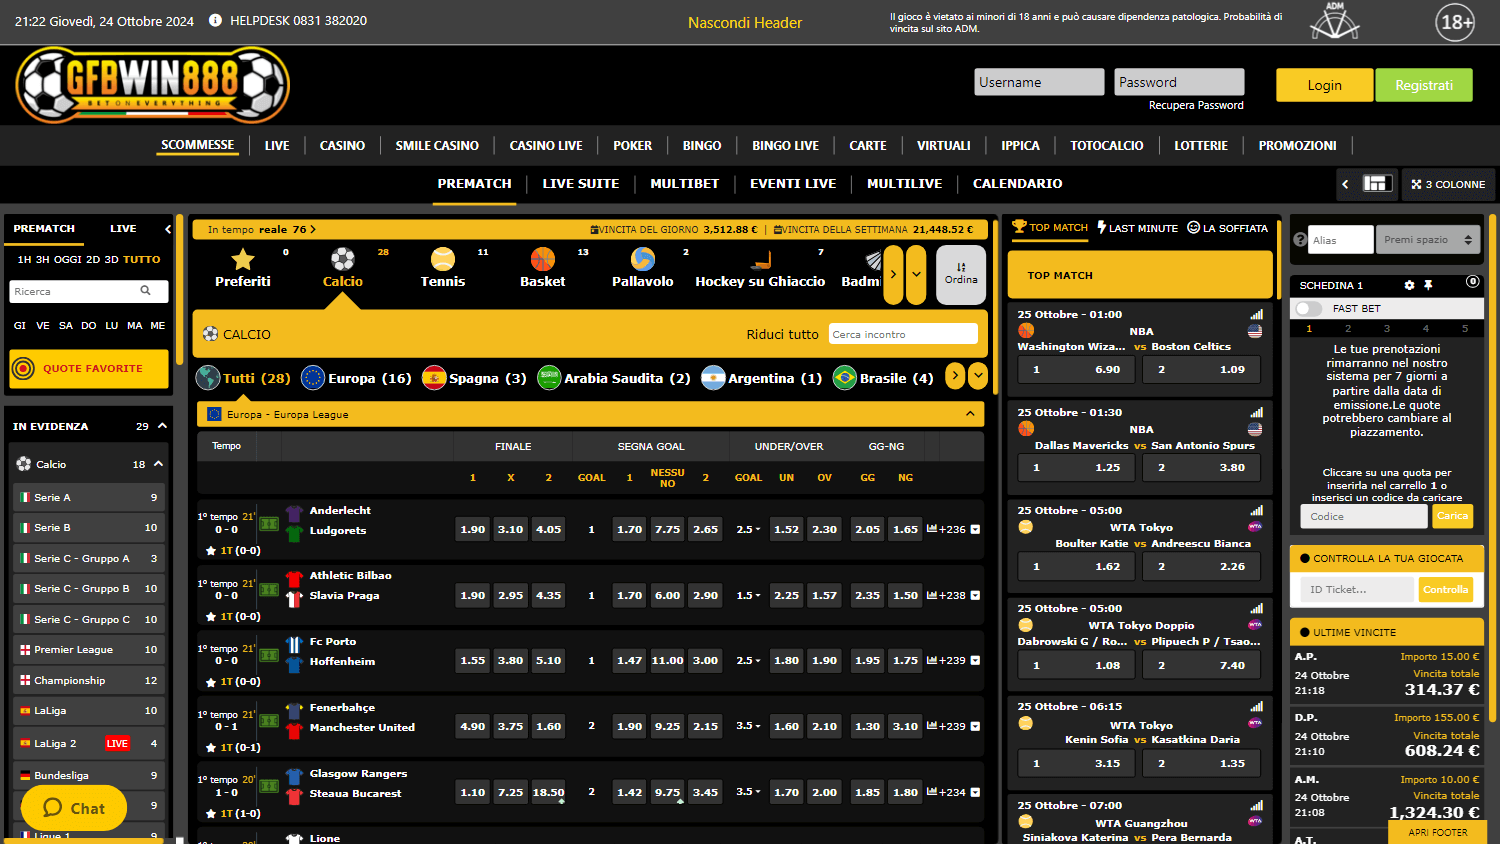Open statistics icon for Washington Wizards match

1256,314
